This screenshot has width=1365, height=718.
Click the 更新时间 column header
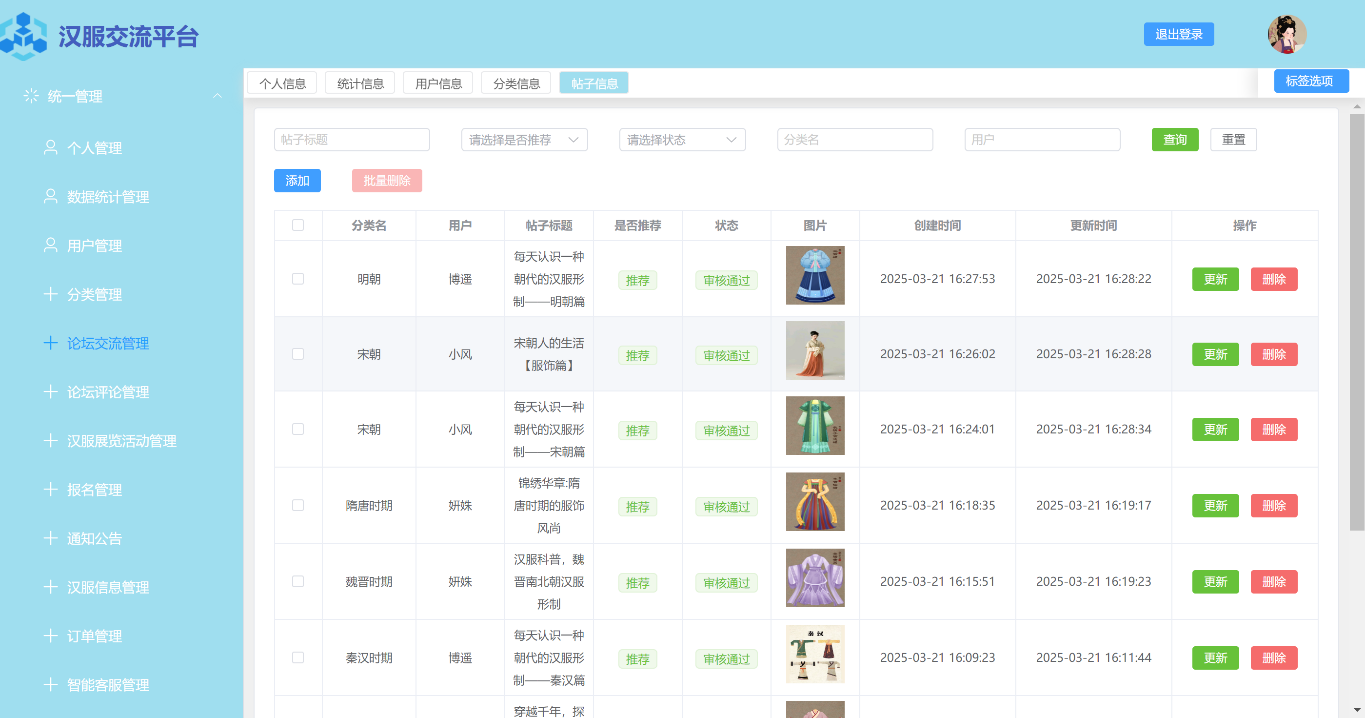[x=1093, y=226]
